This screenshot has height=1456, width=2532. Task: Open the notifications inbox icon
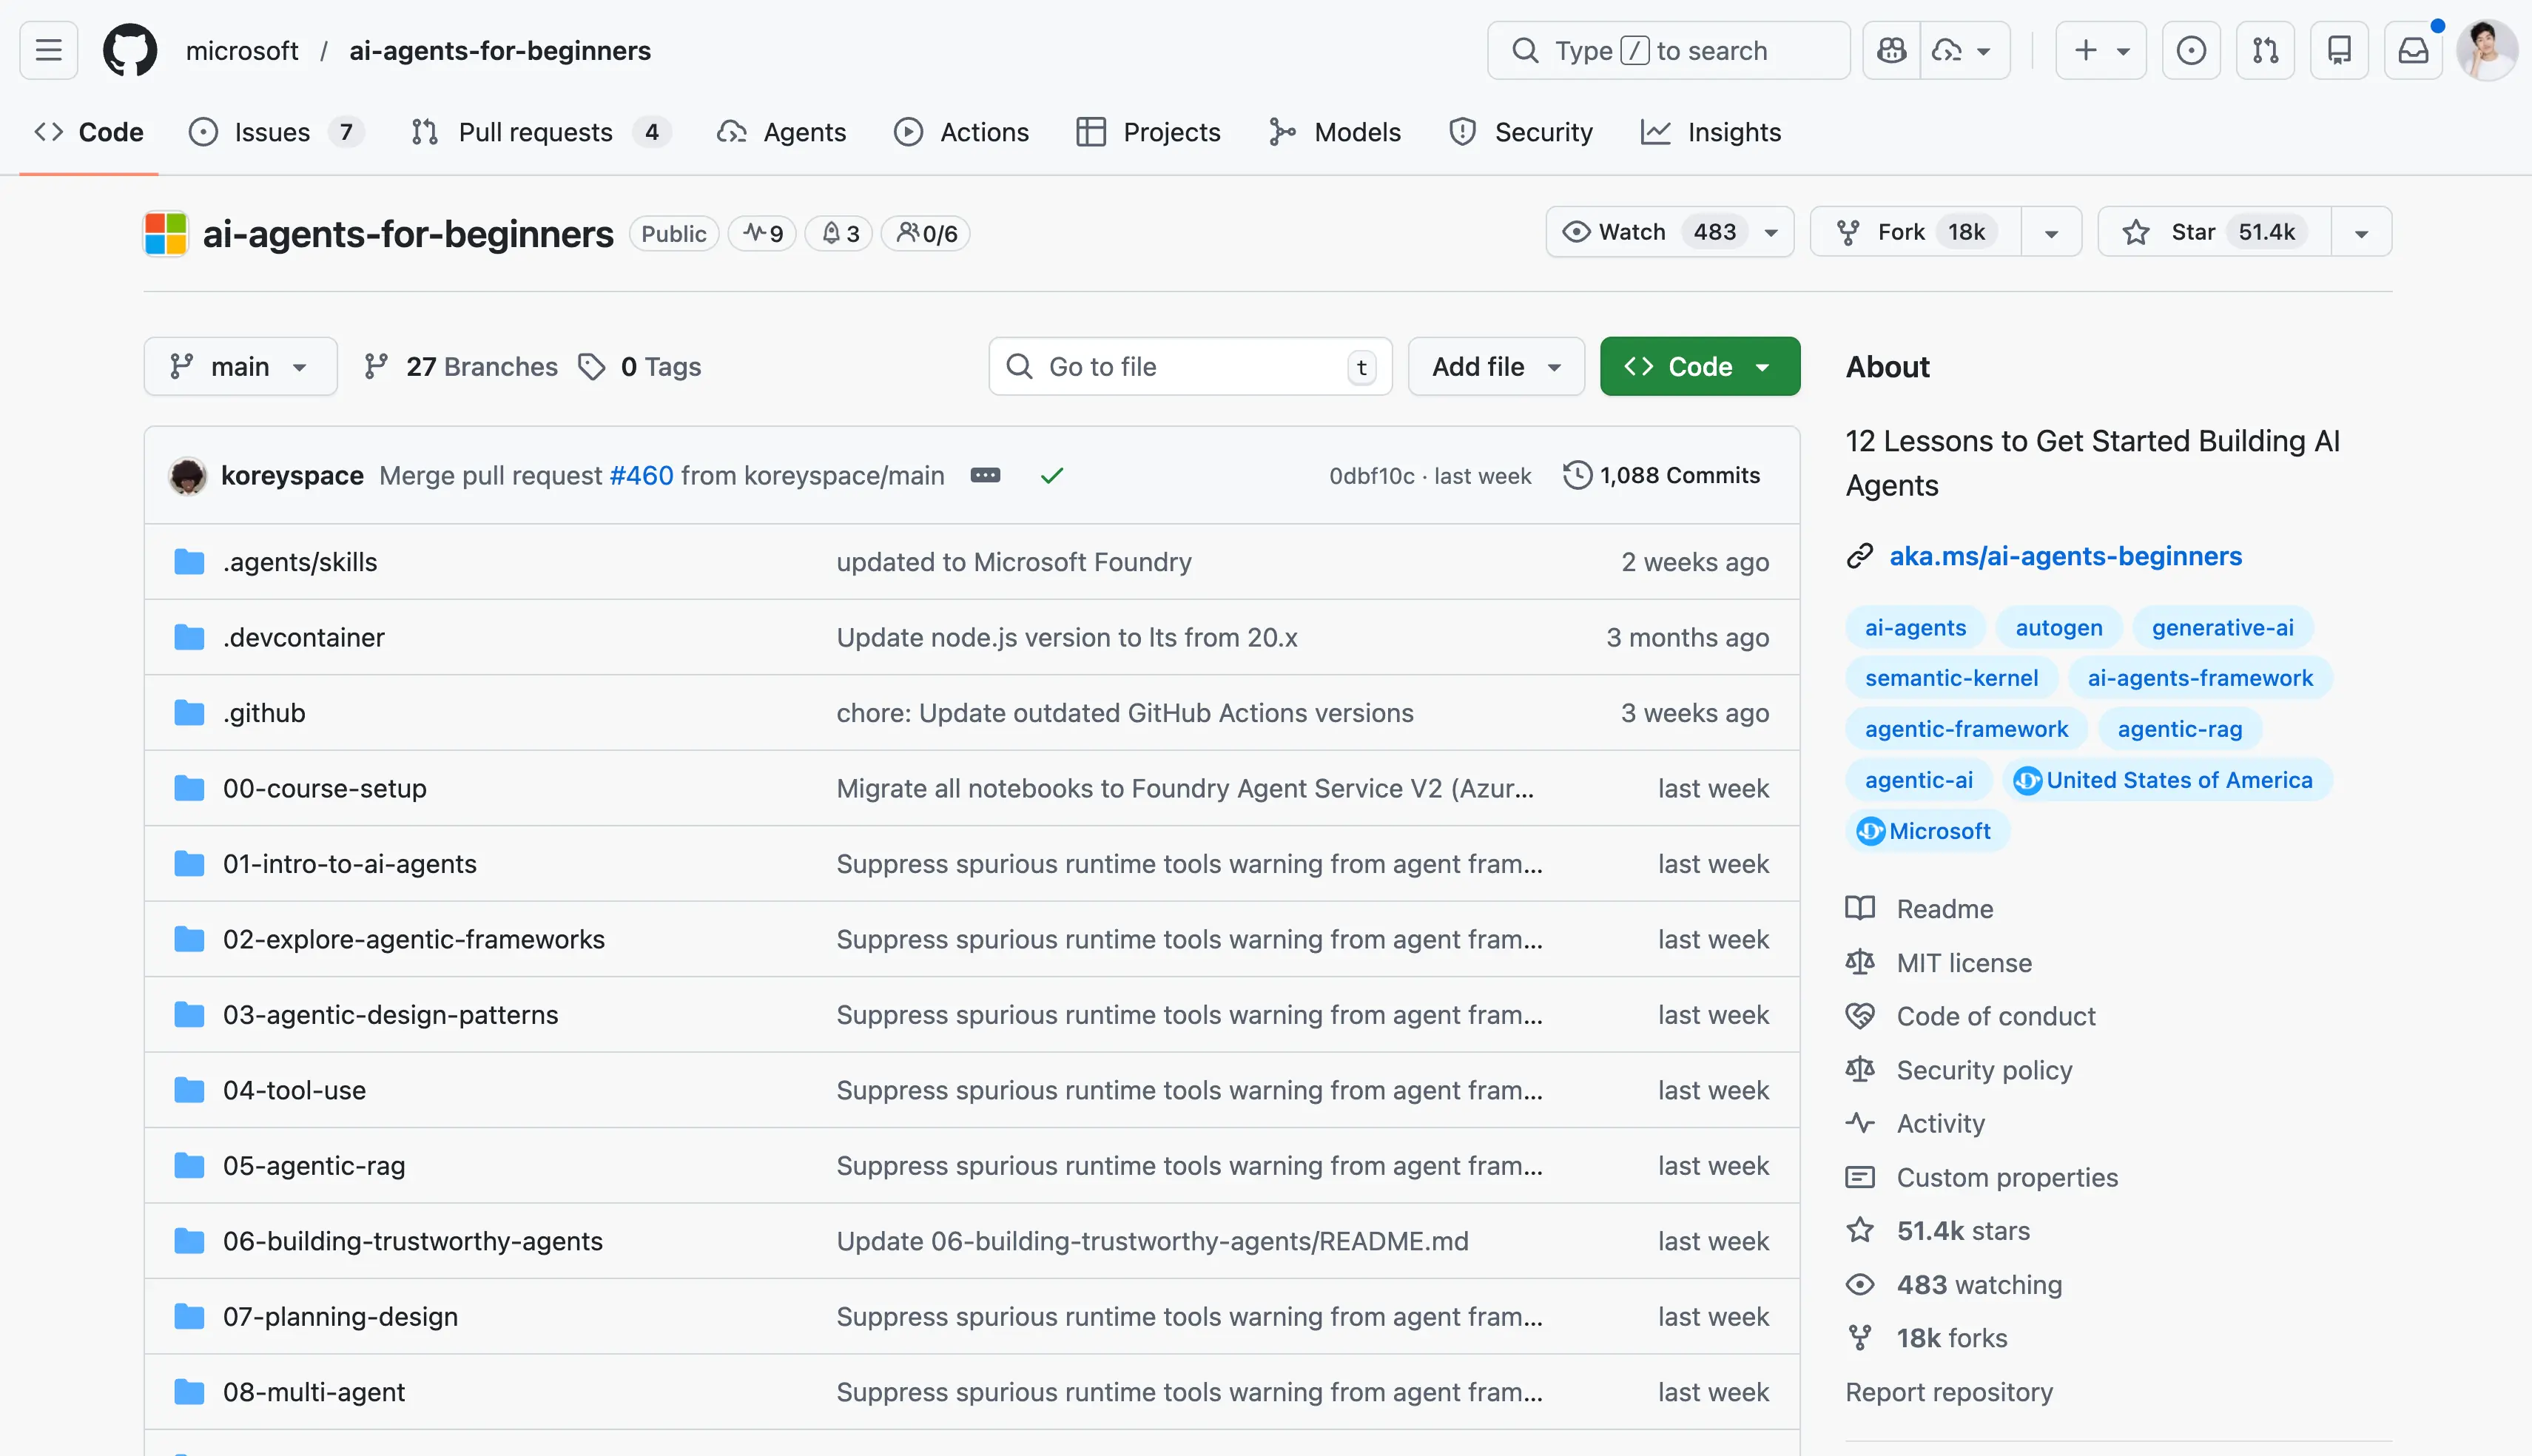point(2413,50)
